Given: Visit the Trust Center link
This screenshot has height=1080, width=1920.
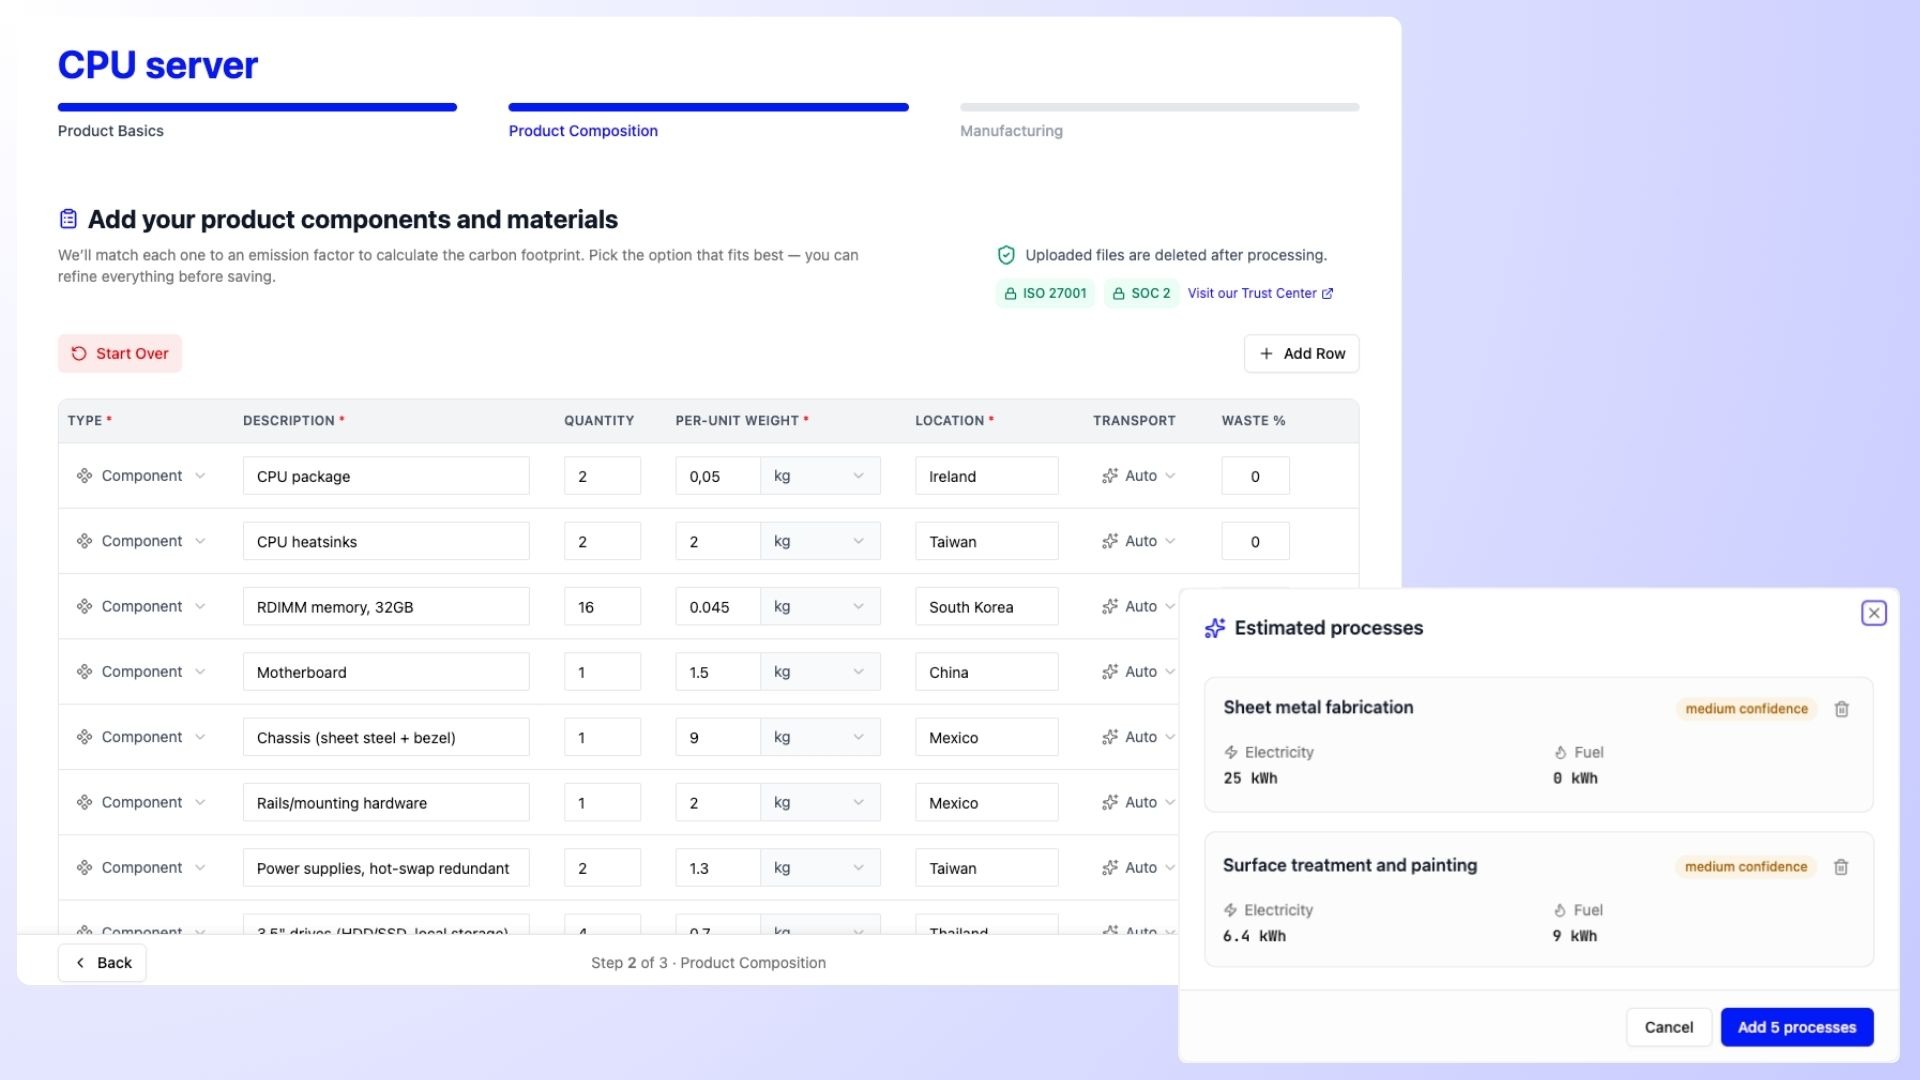Looking at the screenshot, I should [x=1260, y=293].
